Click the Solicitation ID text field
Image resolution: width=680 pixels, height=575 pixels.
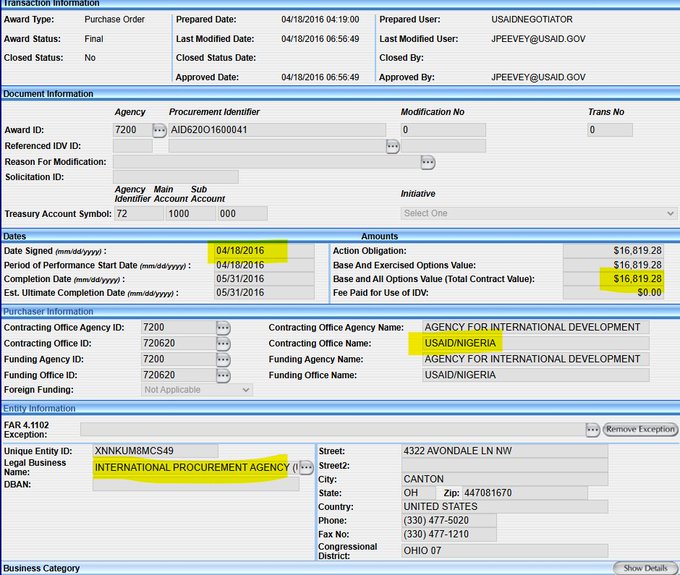tap(175, 177)
